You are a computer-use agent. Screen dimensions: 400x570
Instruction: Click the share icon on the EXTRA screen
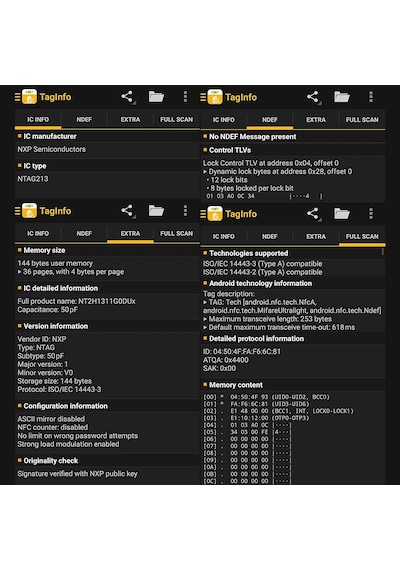point(127,210)
